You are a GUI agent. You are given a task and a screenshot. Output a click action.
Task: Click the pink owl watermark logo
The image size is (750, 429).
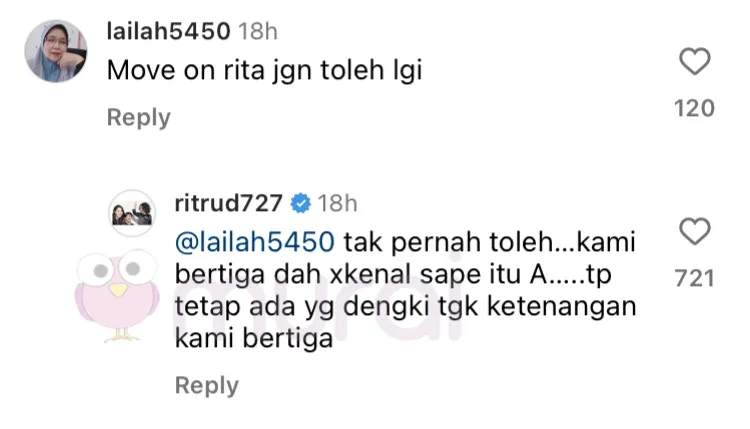117,296
